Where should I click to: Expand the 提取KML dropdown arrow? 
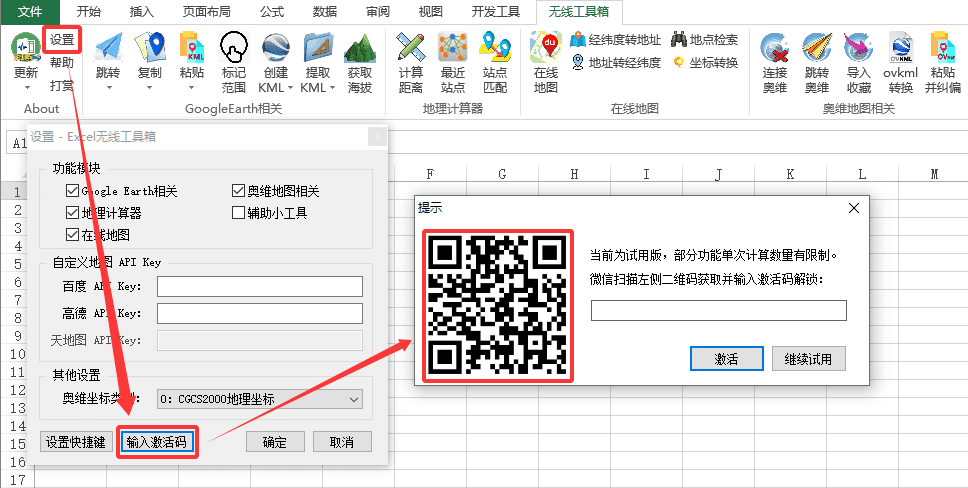coord(332,88)
